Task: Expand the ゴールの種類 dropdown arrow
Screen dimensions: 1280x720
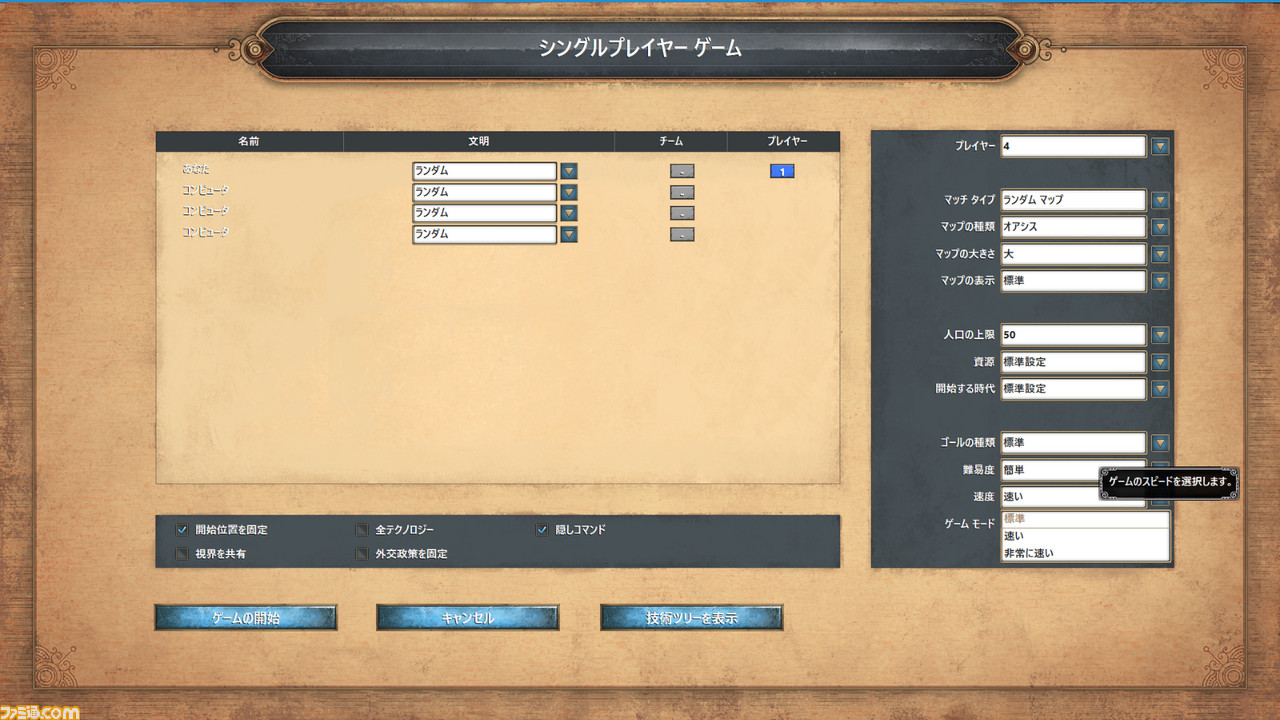Action: (x=1160, y=443)
